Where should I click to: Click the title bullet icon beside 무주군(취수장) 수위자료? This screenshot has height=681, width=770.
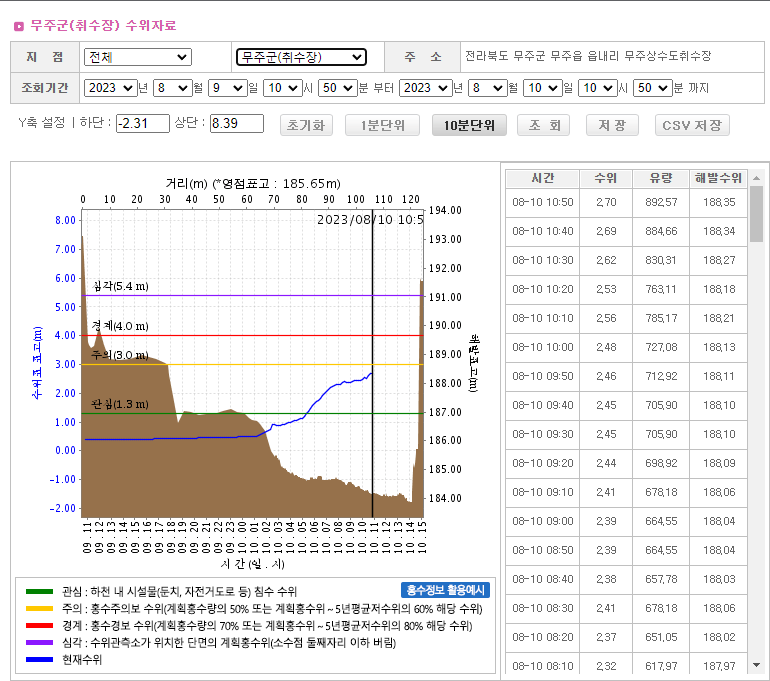19,25
